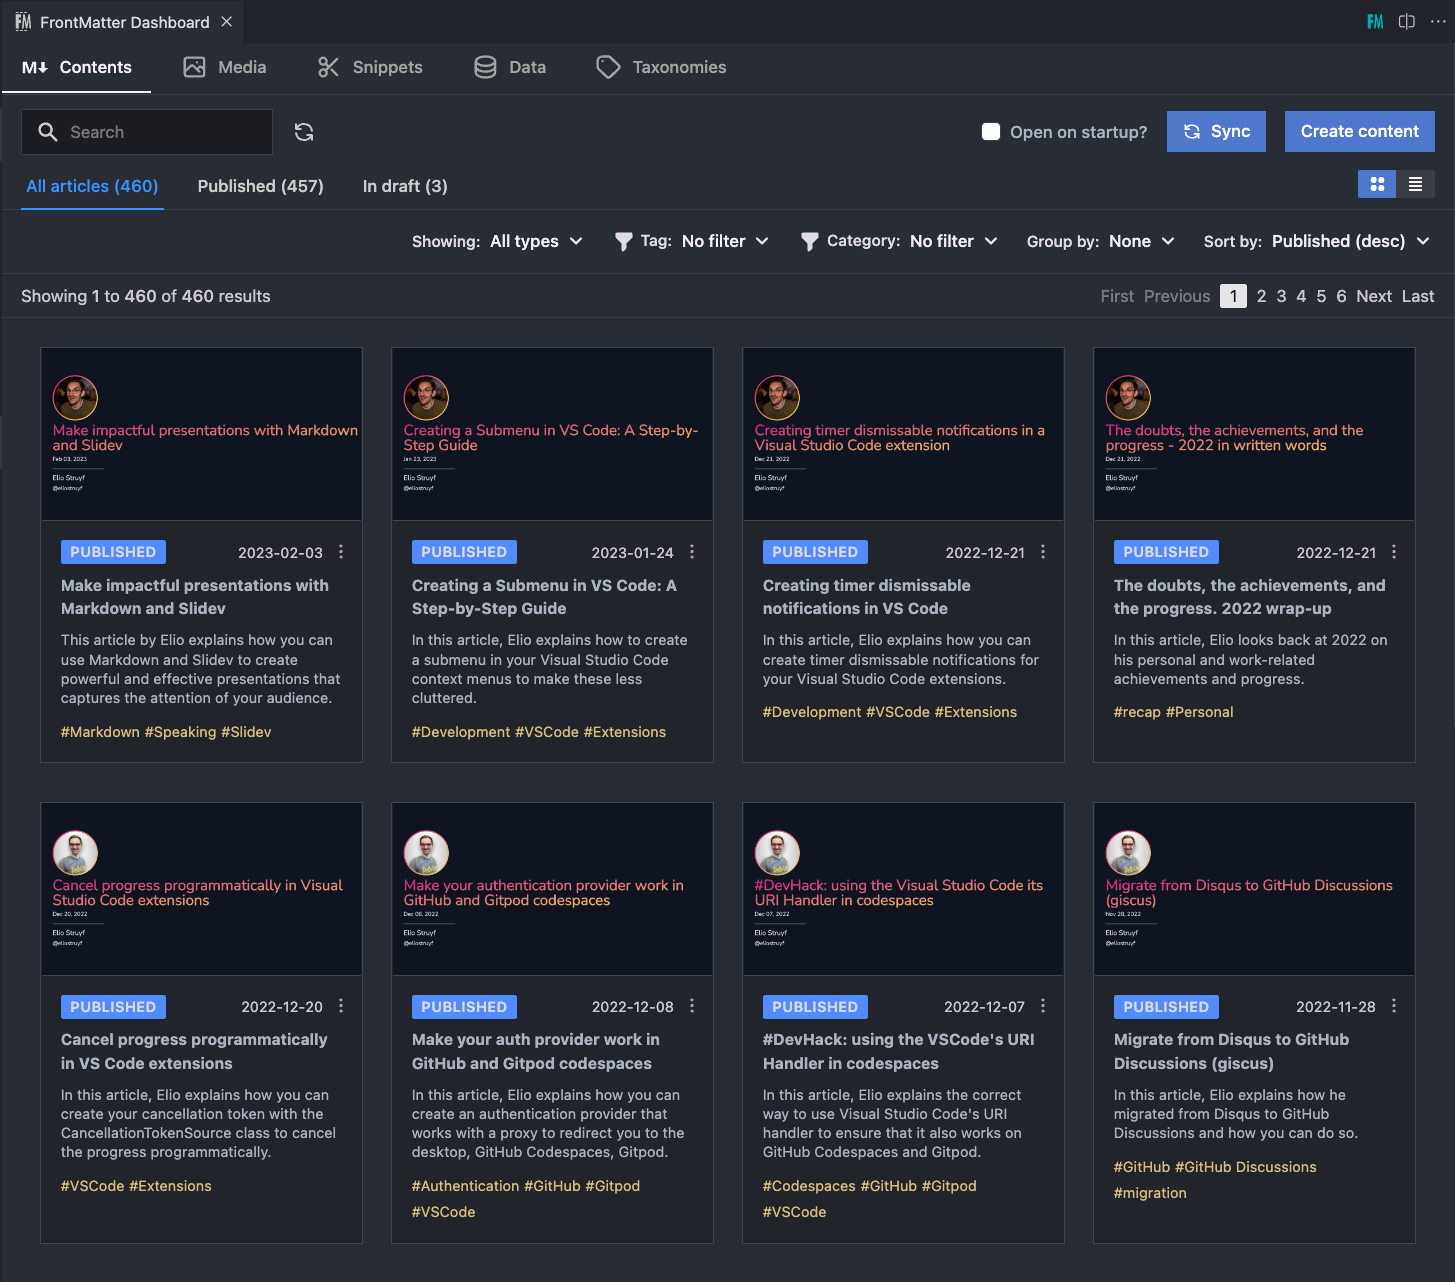Click title "Creating timer dismissable notifications in VS Code"
Screen dimensions: 1455x1282
(x=866, y=597)
